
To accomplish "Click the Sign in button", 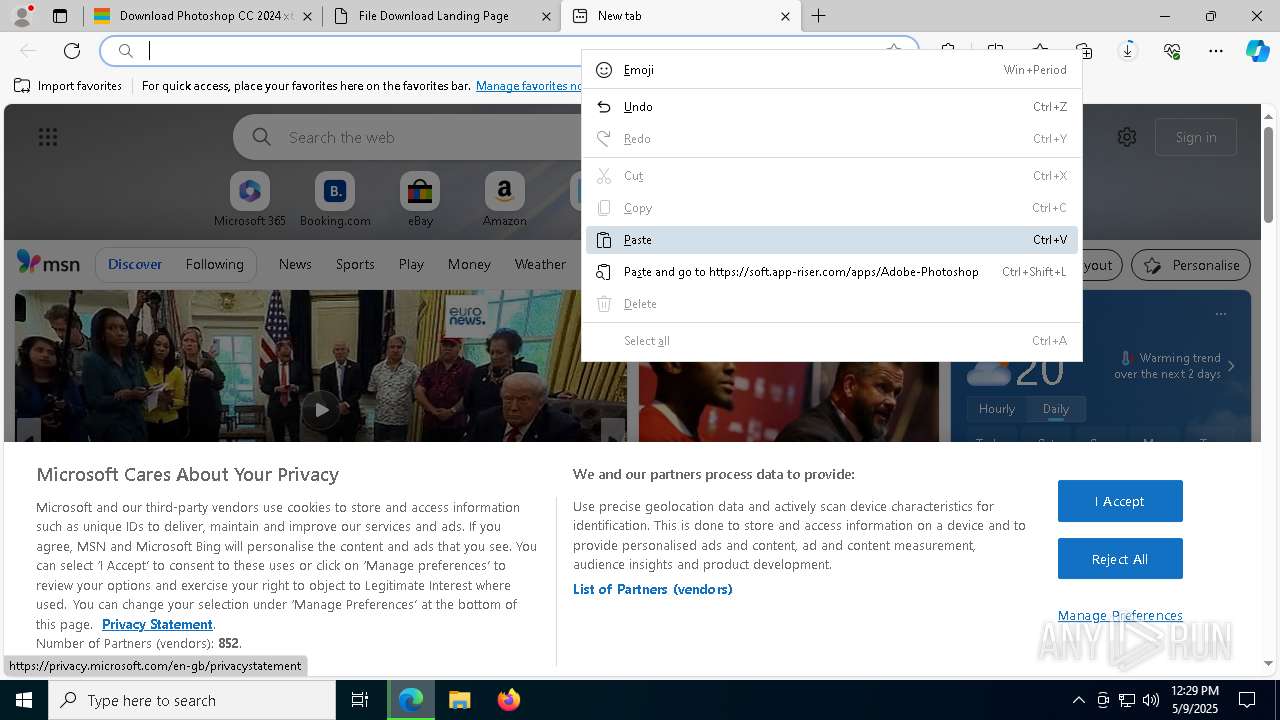I will (x=1196, y=137).
